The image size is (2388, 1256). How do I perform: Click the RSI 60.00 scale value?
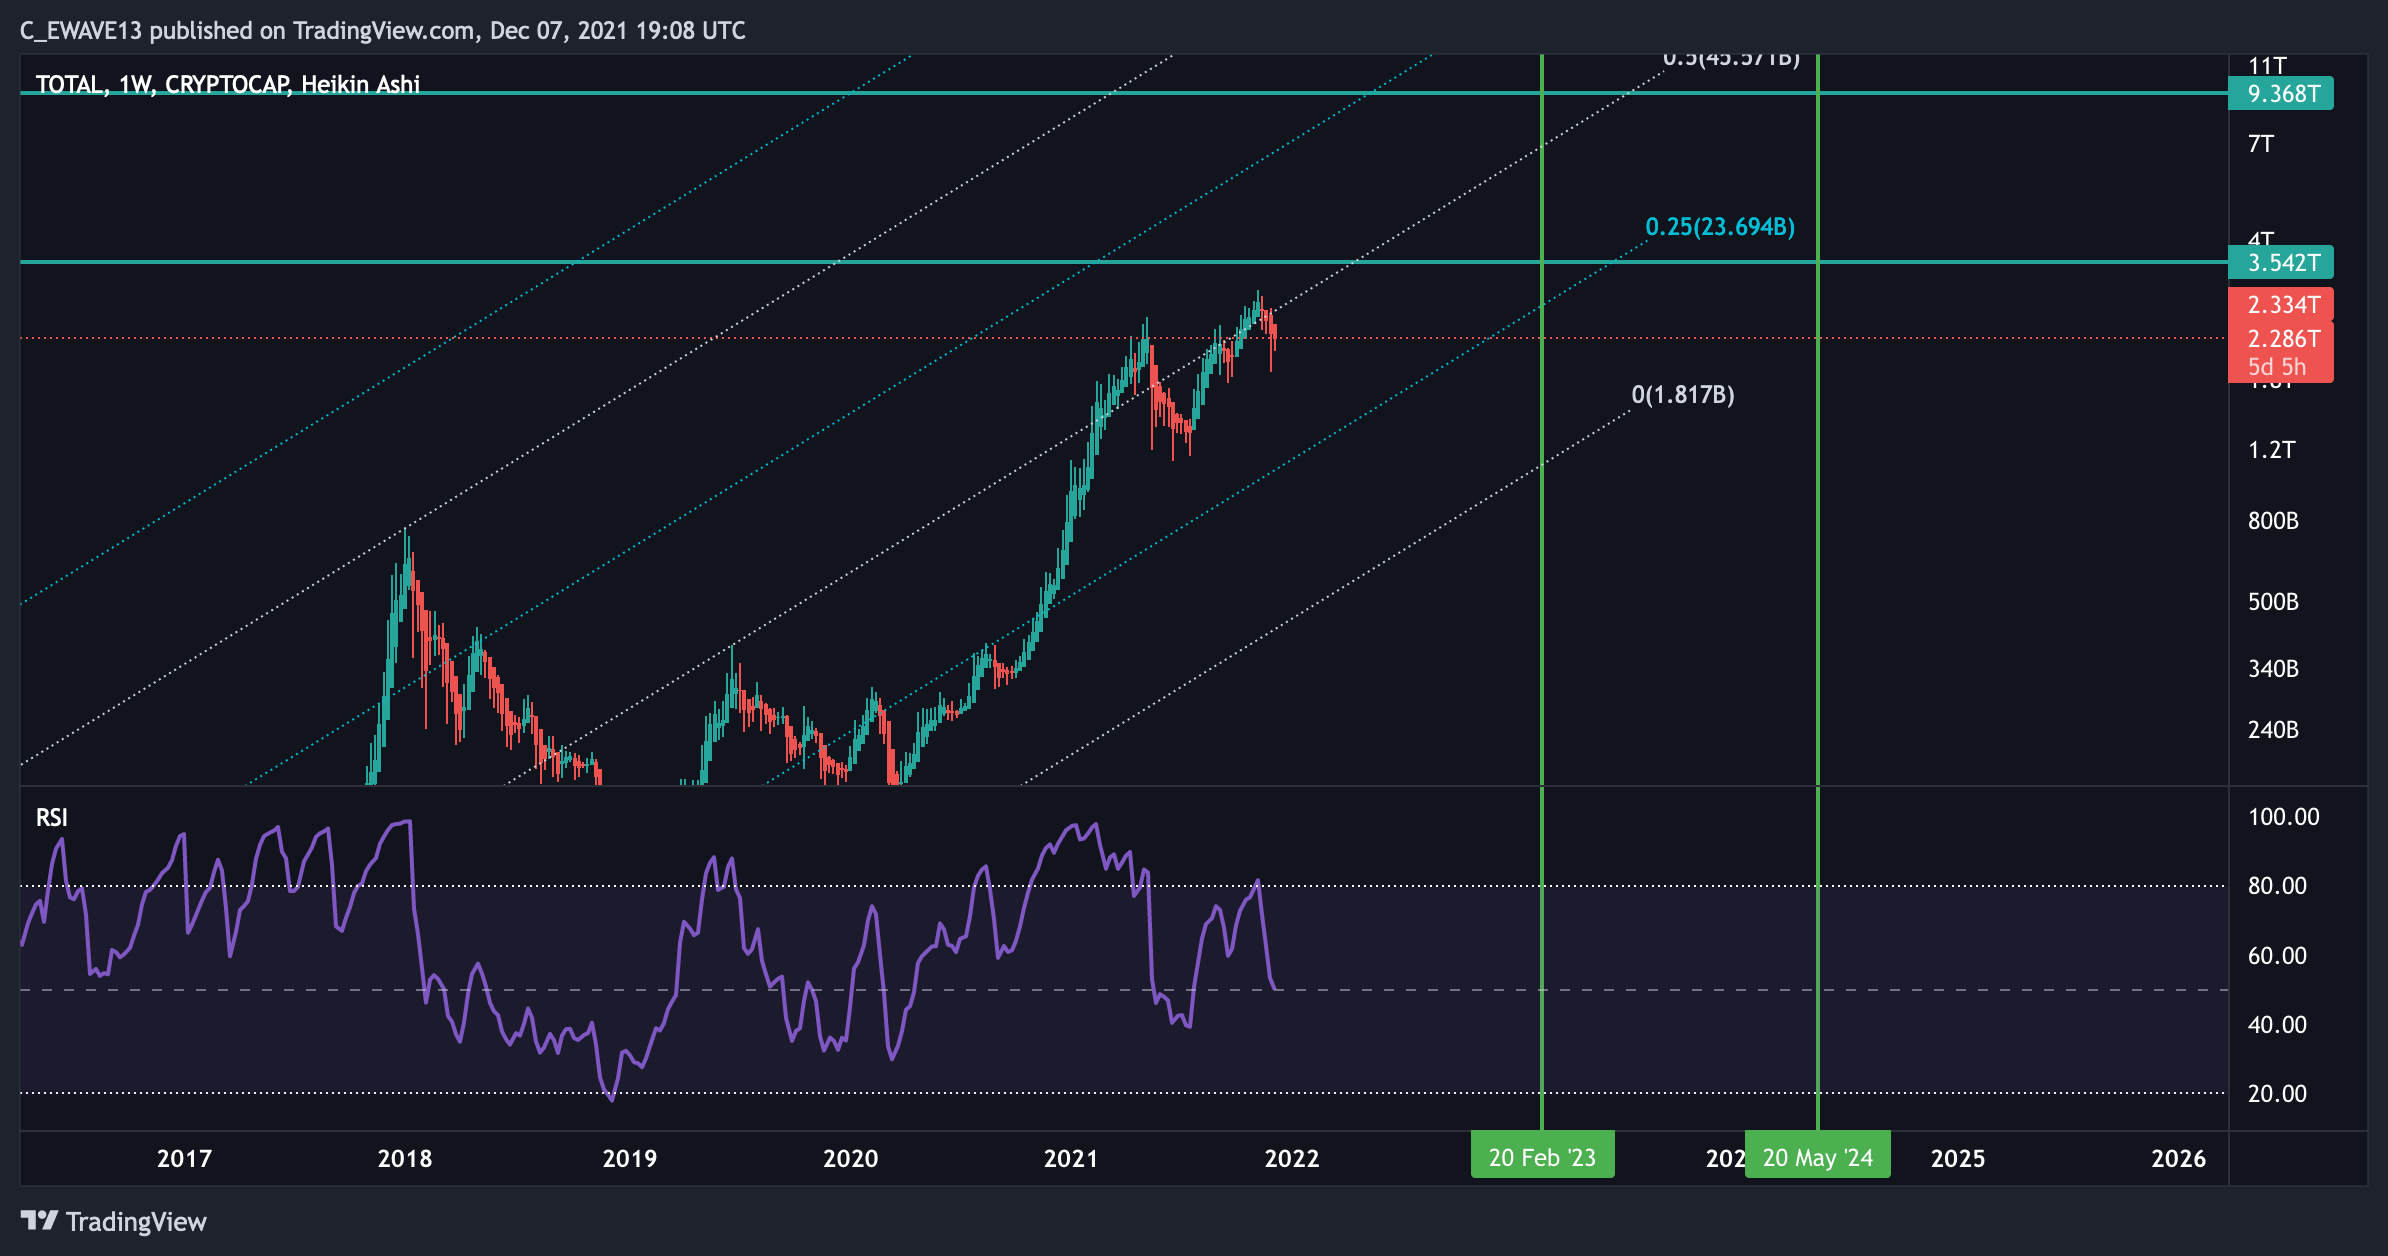click(2278, 956)
